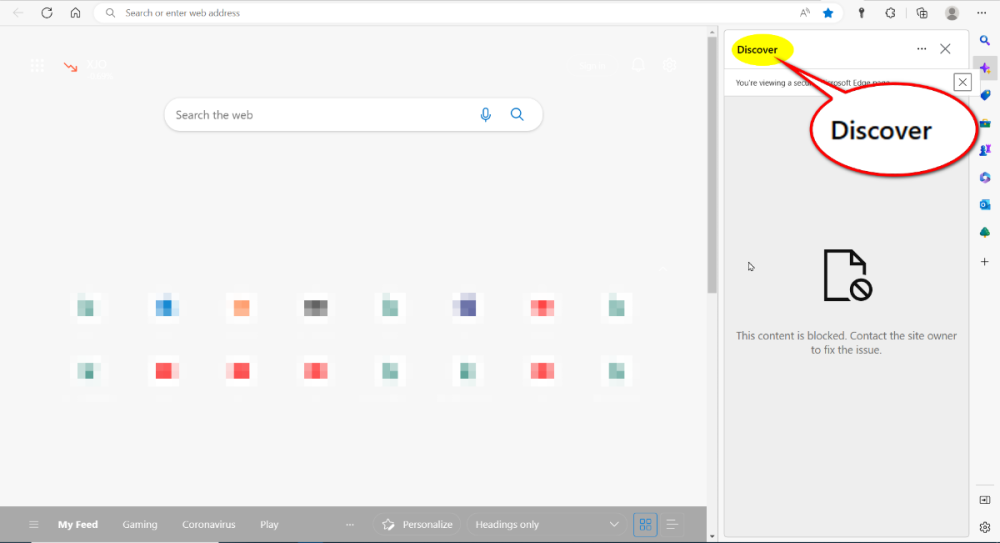This screenshot has height=543, width=1000.
Task: Collapse quick links with faint chevron
Action: click(x=663, y=269)
